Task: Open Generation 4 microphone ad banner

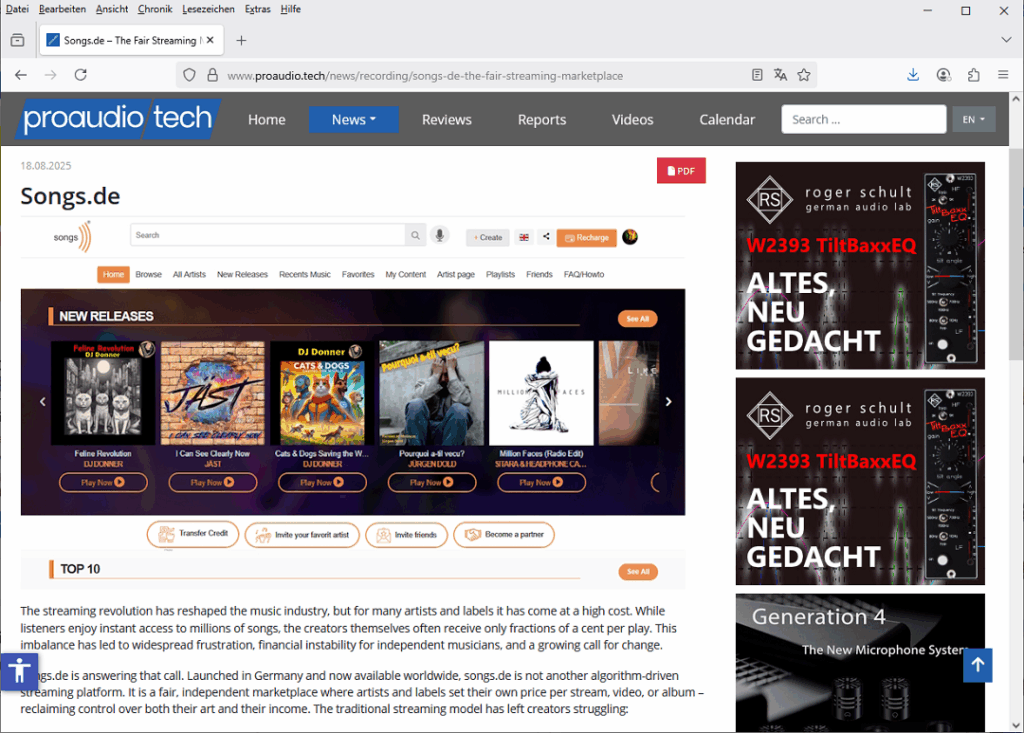Action: (x=860, y=662)
